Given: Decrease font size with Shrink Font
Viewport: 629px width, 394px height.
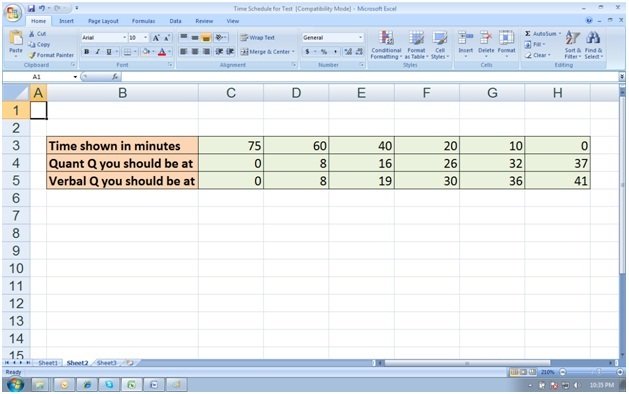Looking at the screenshot, I should [x=167, y=38].
